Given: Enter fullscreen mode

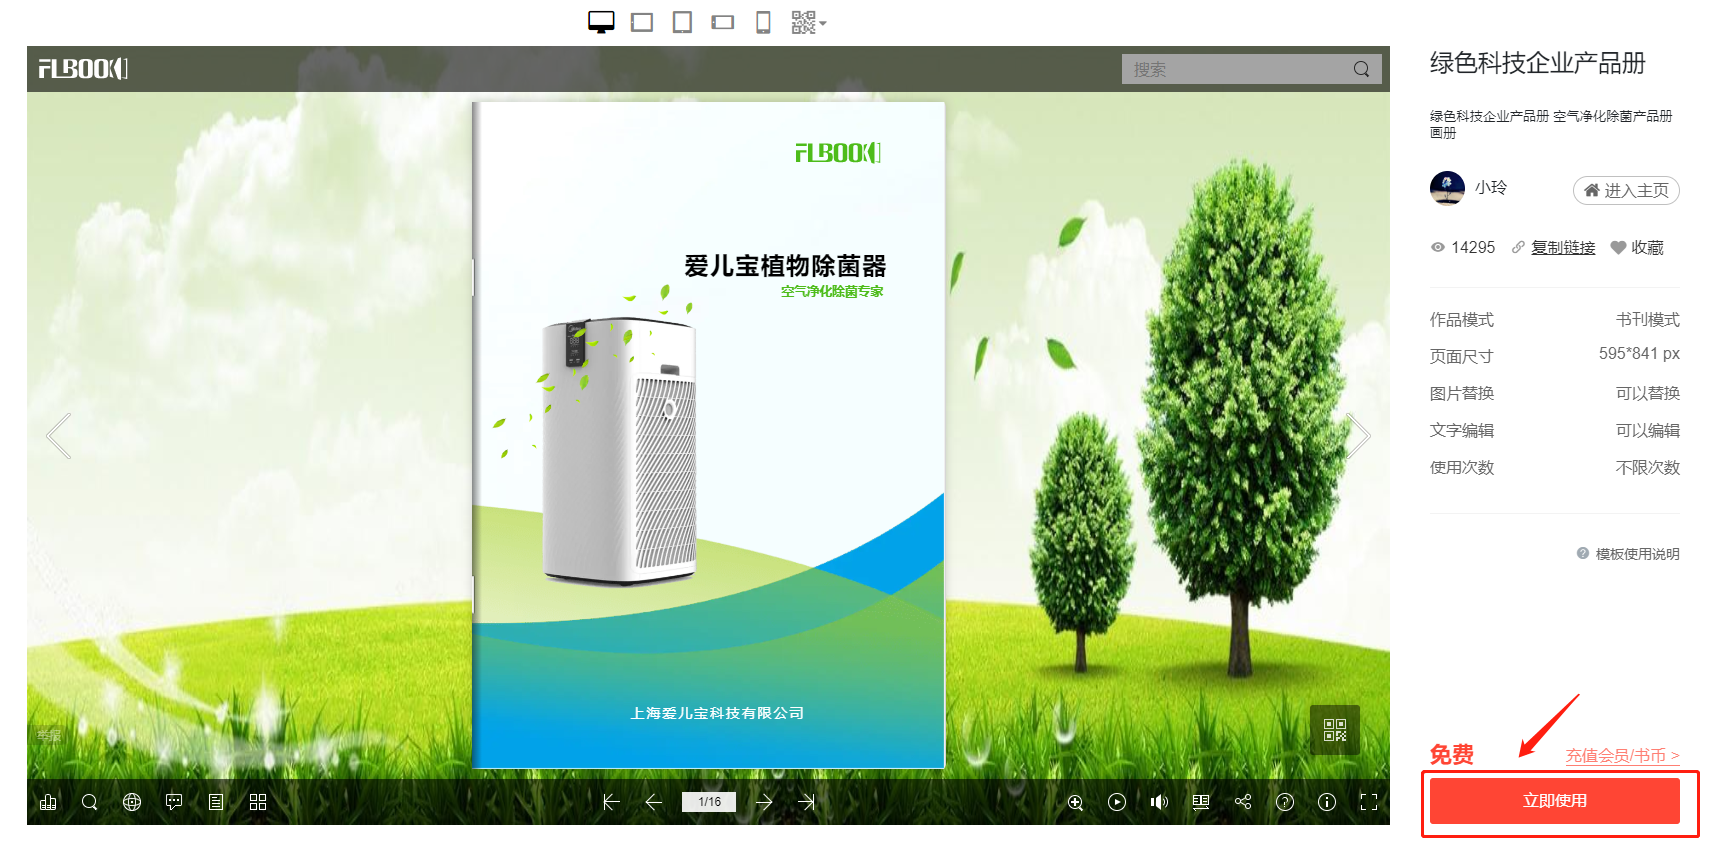Looking at the screenshot, I should coord(1369,802).
